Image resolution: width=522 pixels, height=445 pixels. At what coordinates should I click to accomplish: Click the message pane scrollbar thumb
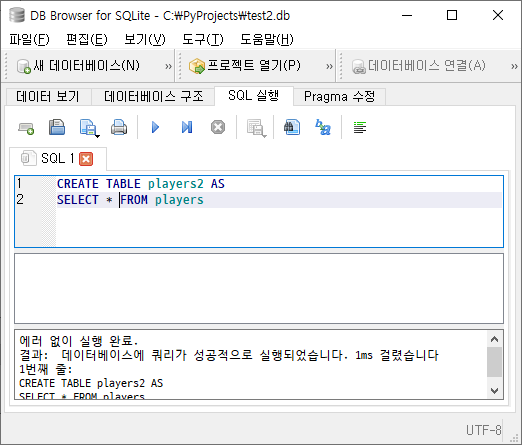tap(494, 362)
